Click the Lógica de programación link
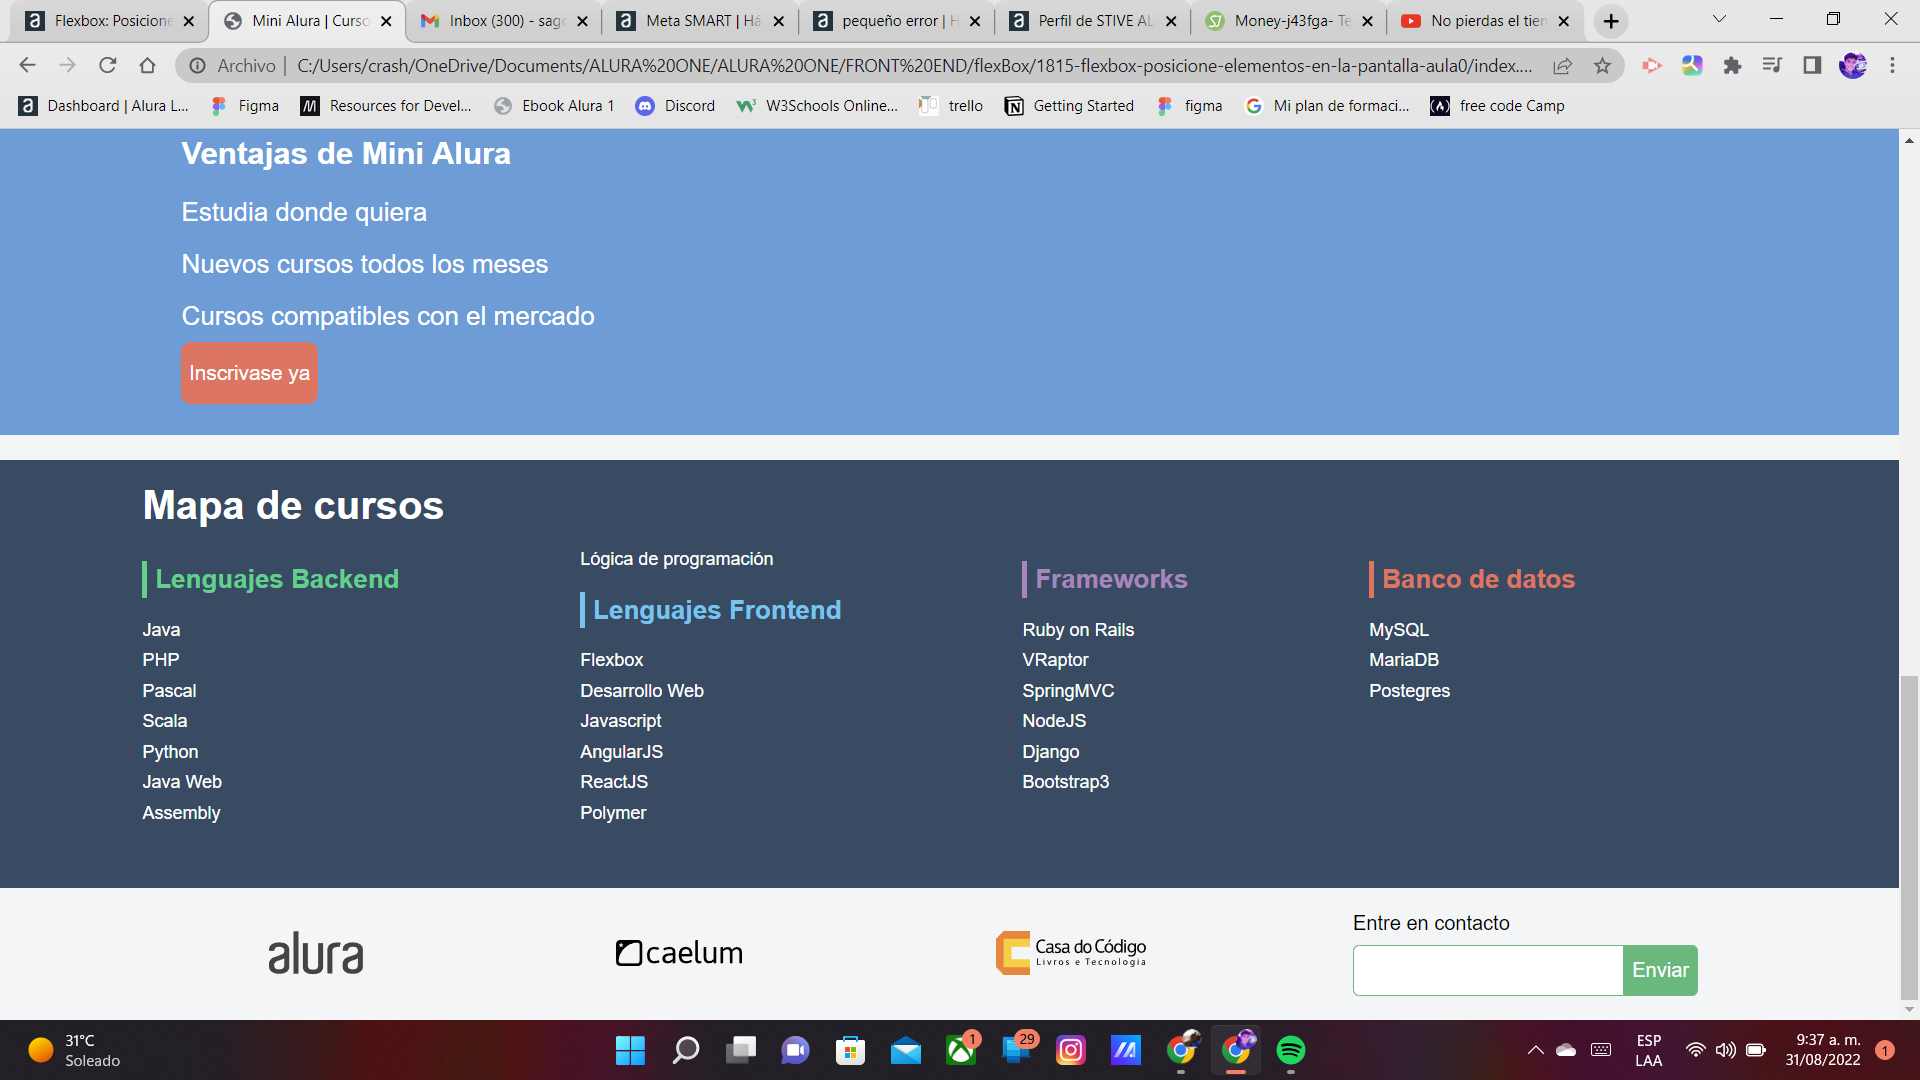Viewport: 1920px width, 1080px height. coord(676,559)
